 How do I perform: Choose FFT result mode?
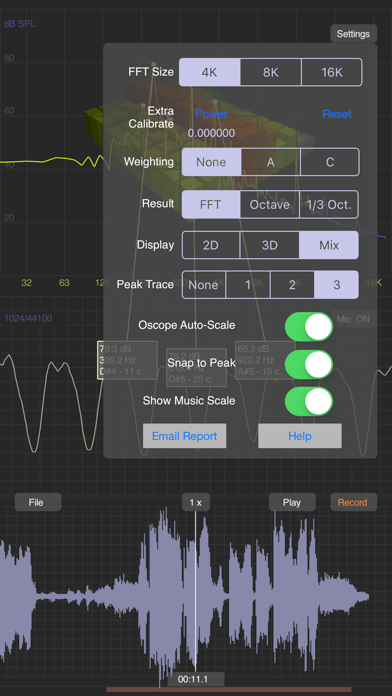coord(211,205)
